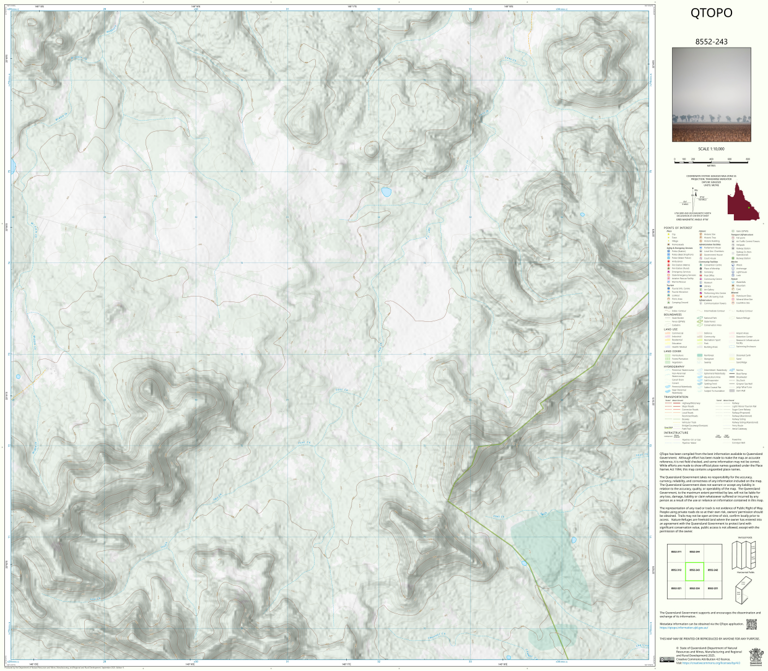This screenshot has width=768, height=671.
Task: Click the small blue lake at map centre
Action: [x=386, y=192]
